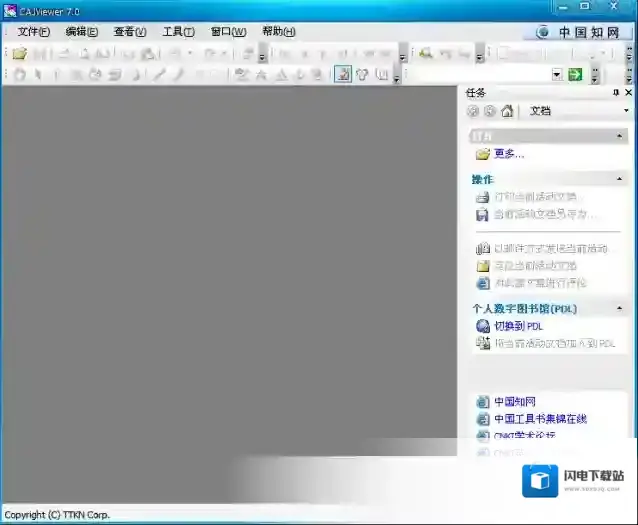The height and width of the screenshot is (525, 638).
Task: Open the dropdown beside the green arrow
Action: 557,74
